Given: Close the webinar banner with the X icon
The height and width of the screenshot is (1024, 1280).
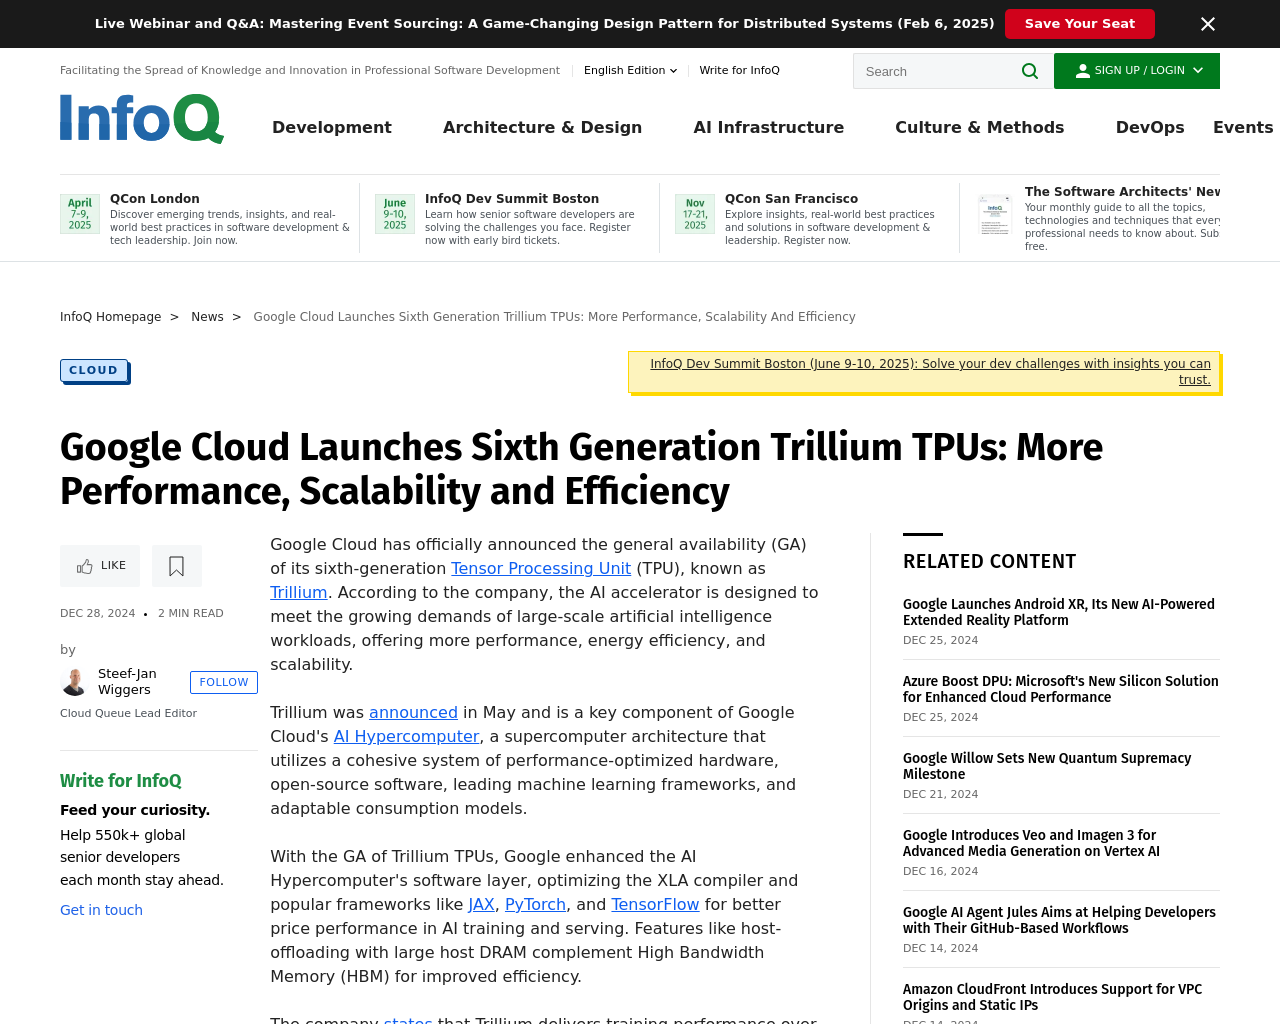Looking at the screenshot, I should pyautogui.click(x=1208, y=24).
